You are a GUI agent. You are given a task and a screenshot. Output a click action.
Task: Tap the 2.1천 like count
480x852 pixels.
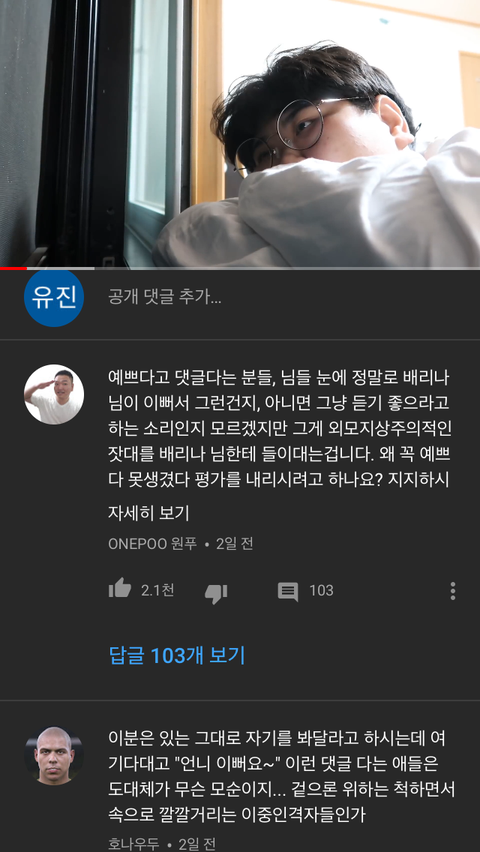coord(158,591)
